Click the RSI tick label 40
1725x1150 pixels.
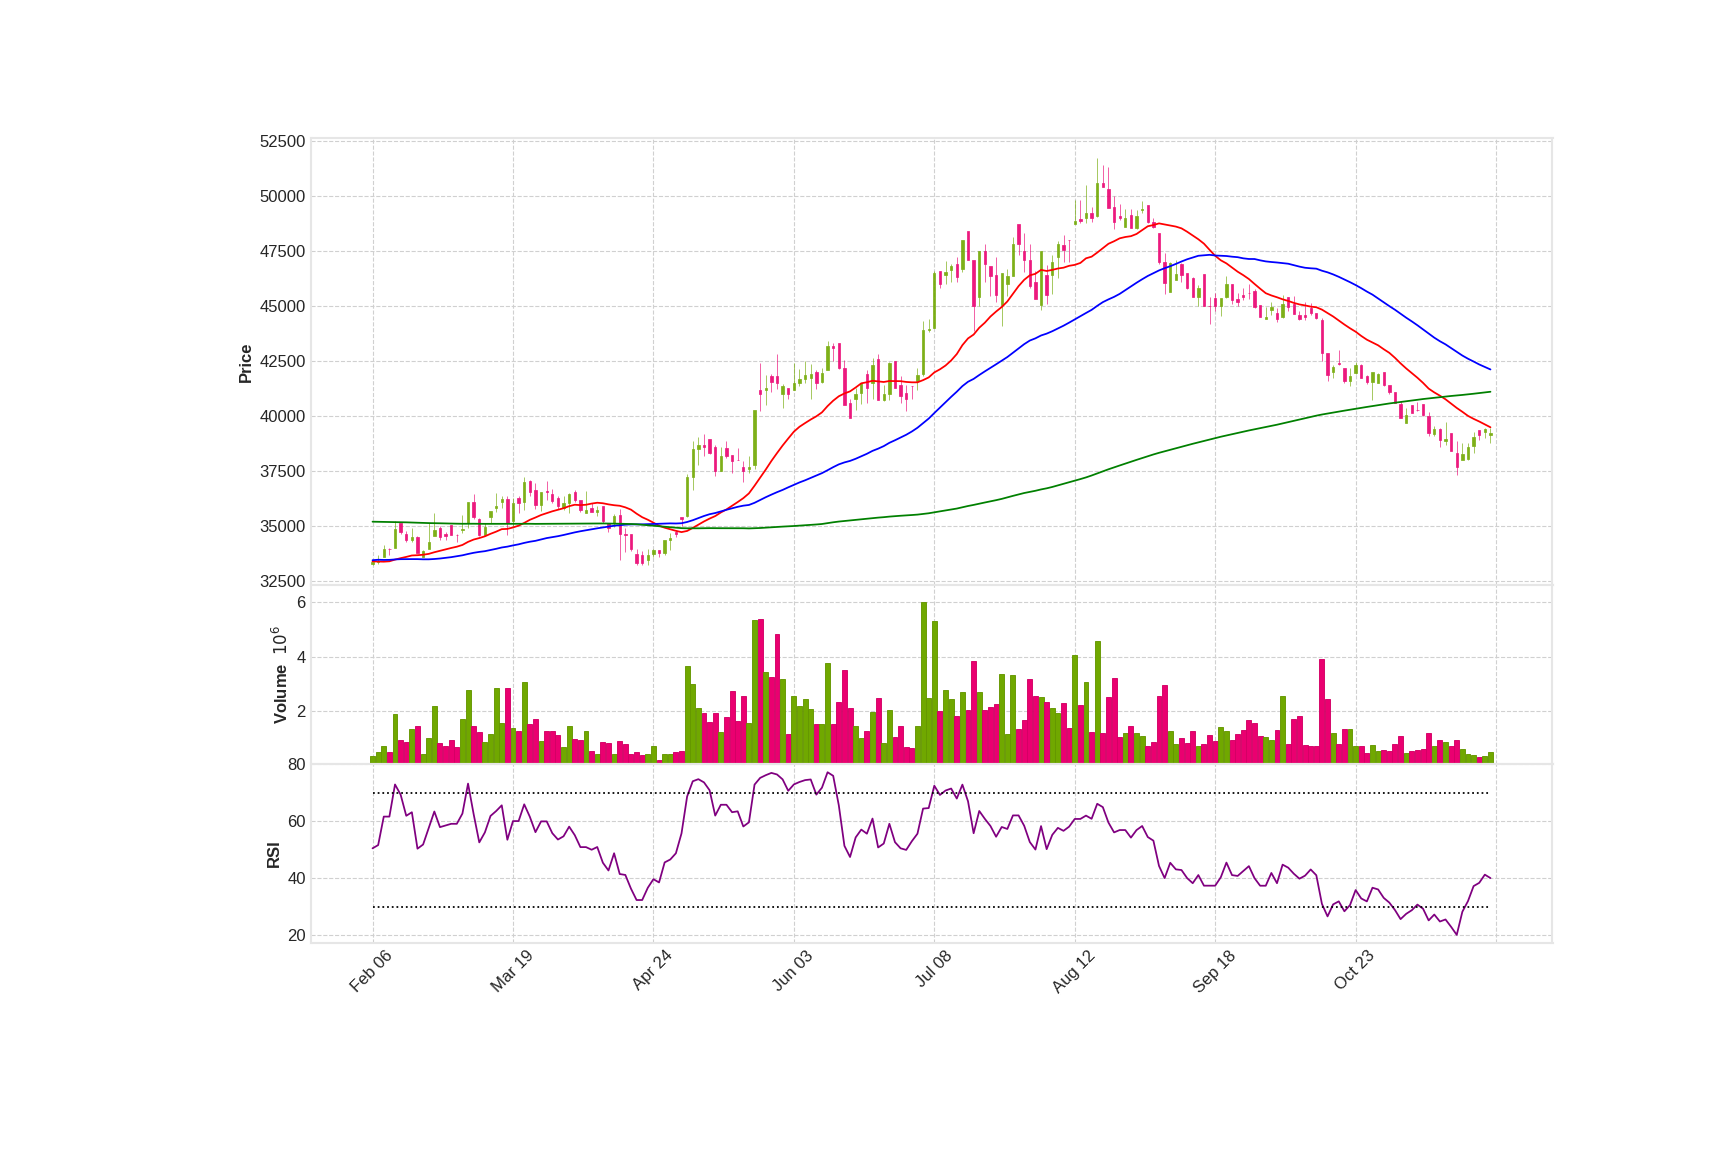pyautogui.click(x=297, y=879)
